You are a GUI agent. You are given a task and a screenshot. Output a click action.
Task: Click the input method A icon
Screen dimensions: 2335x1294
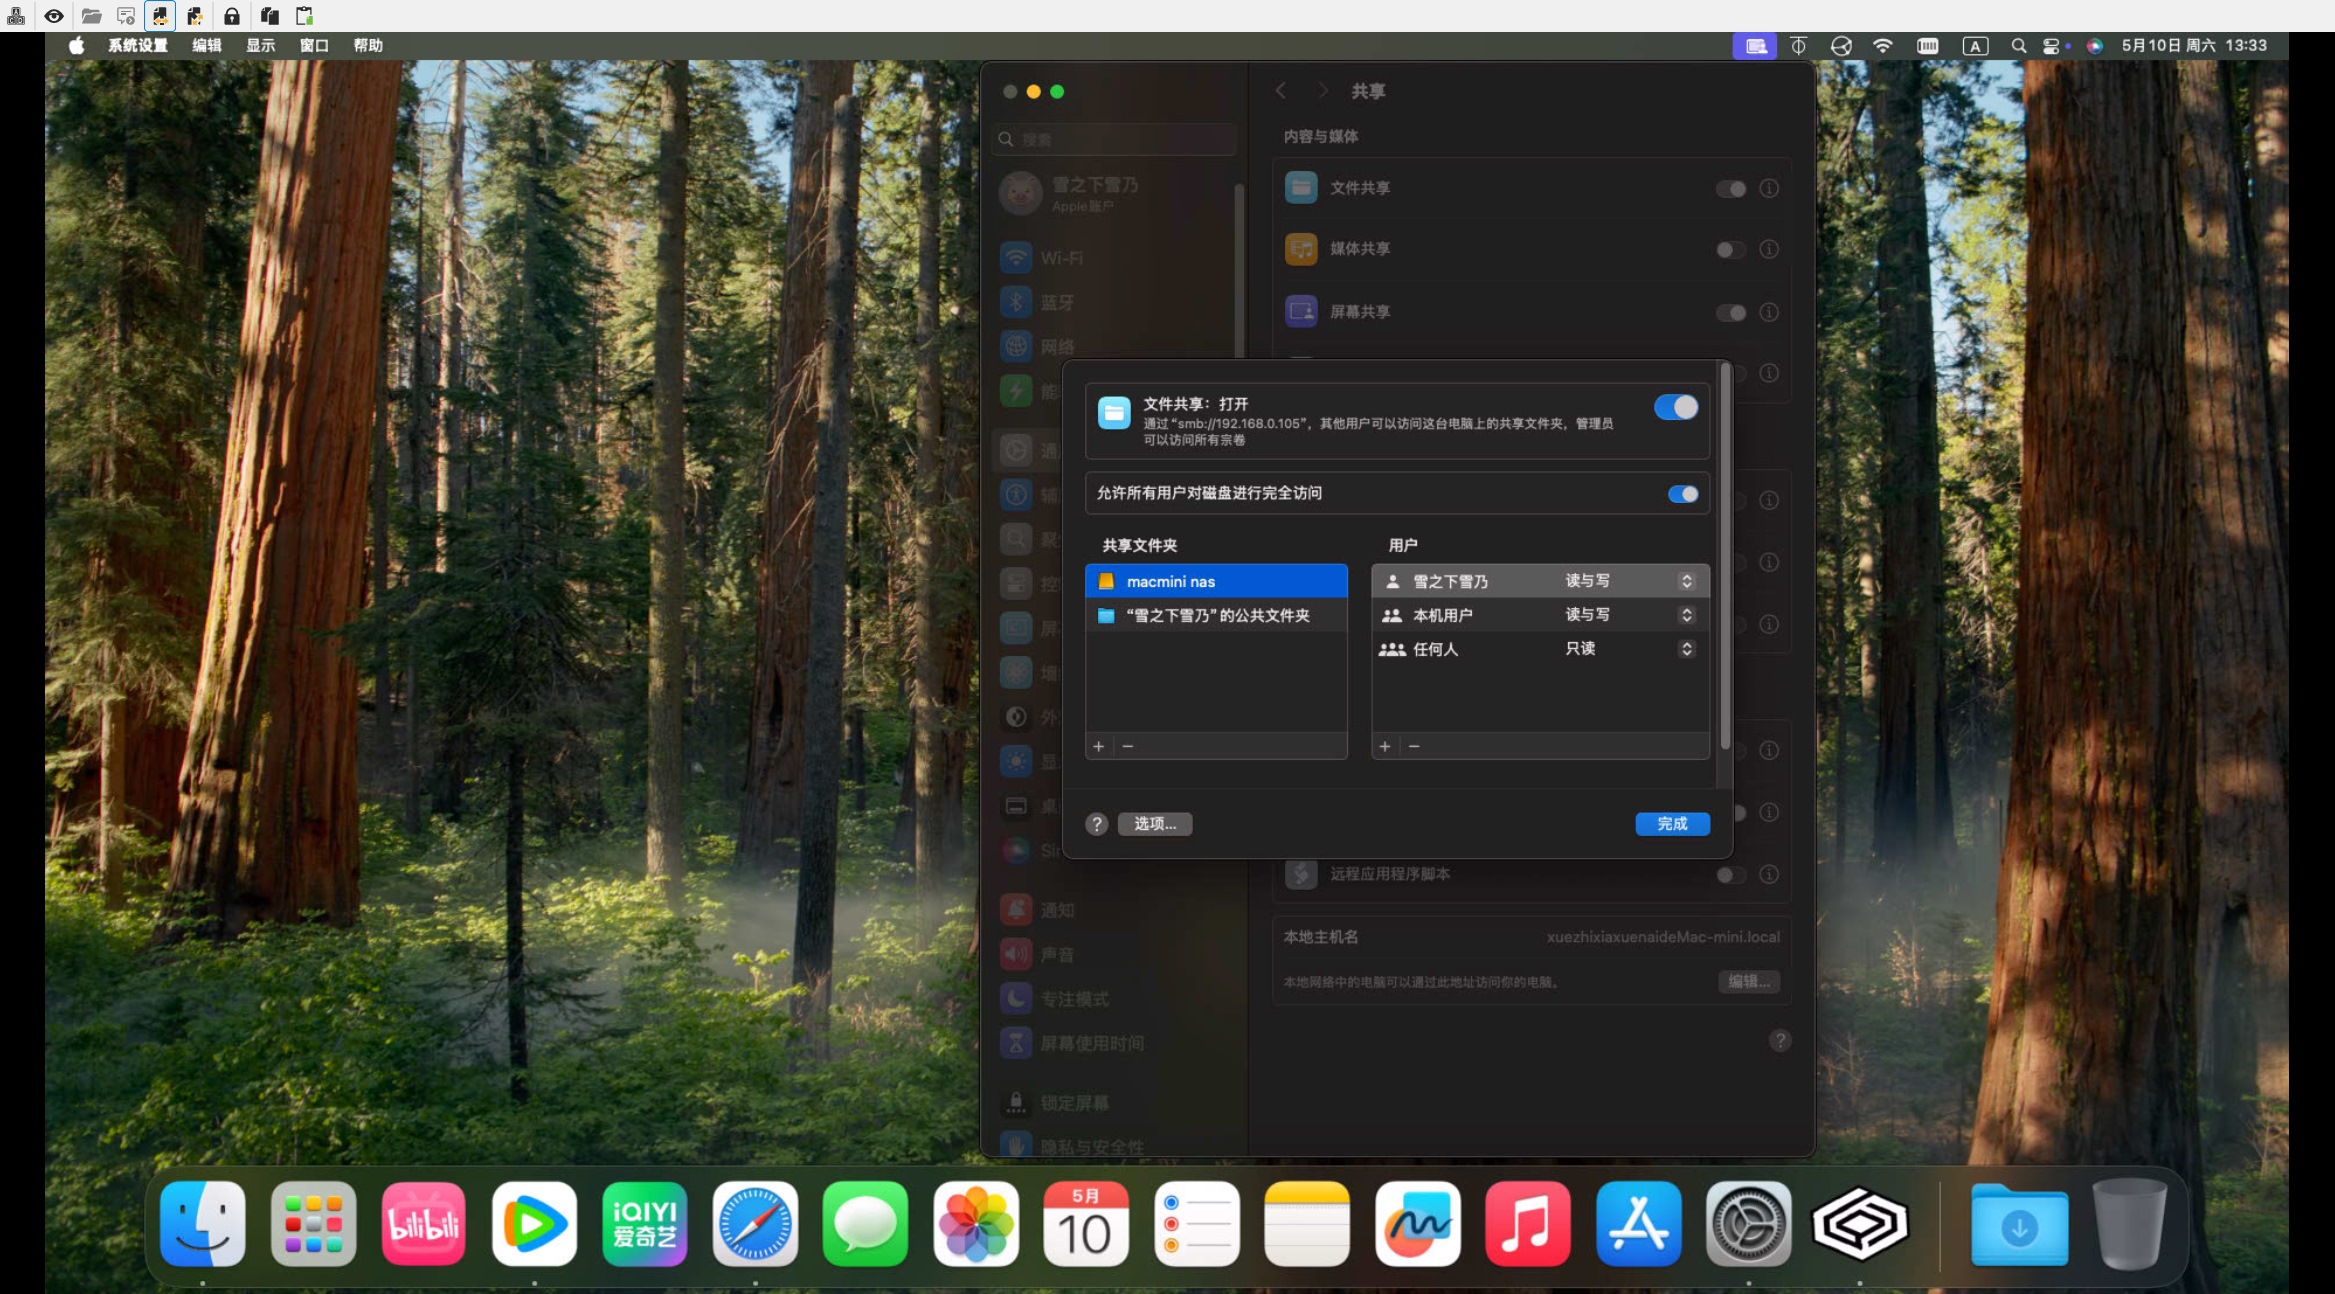click(x=1975, y=46)
